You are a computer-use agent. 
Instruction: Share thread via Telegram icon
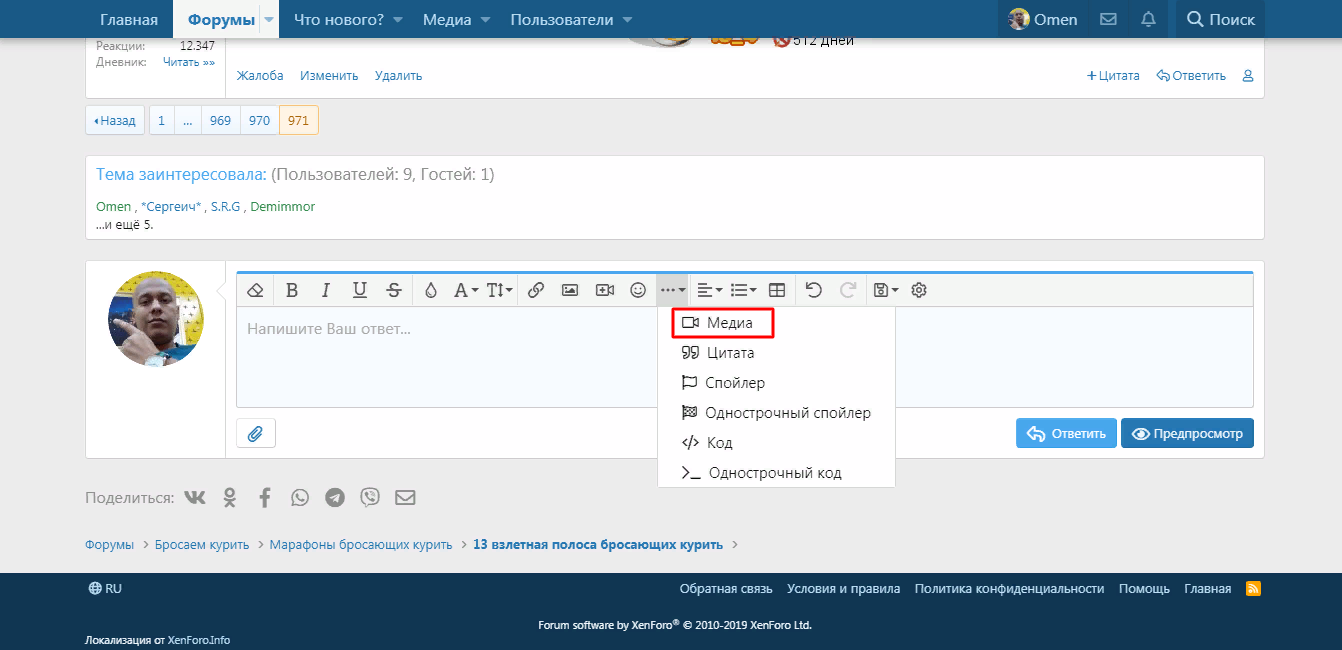[x=335, y=497]
